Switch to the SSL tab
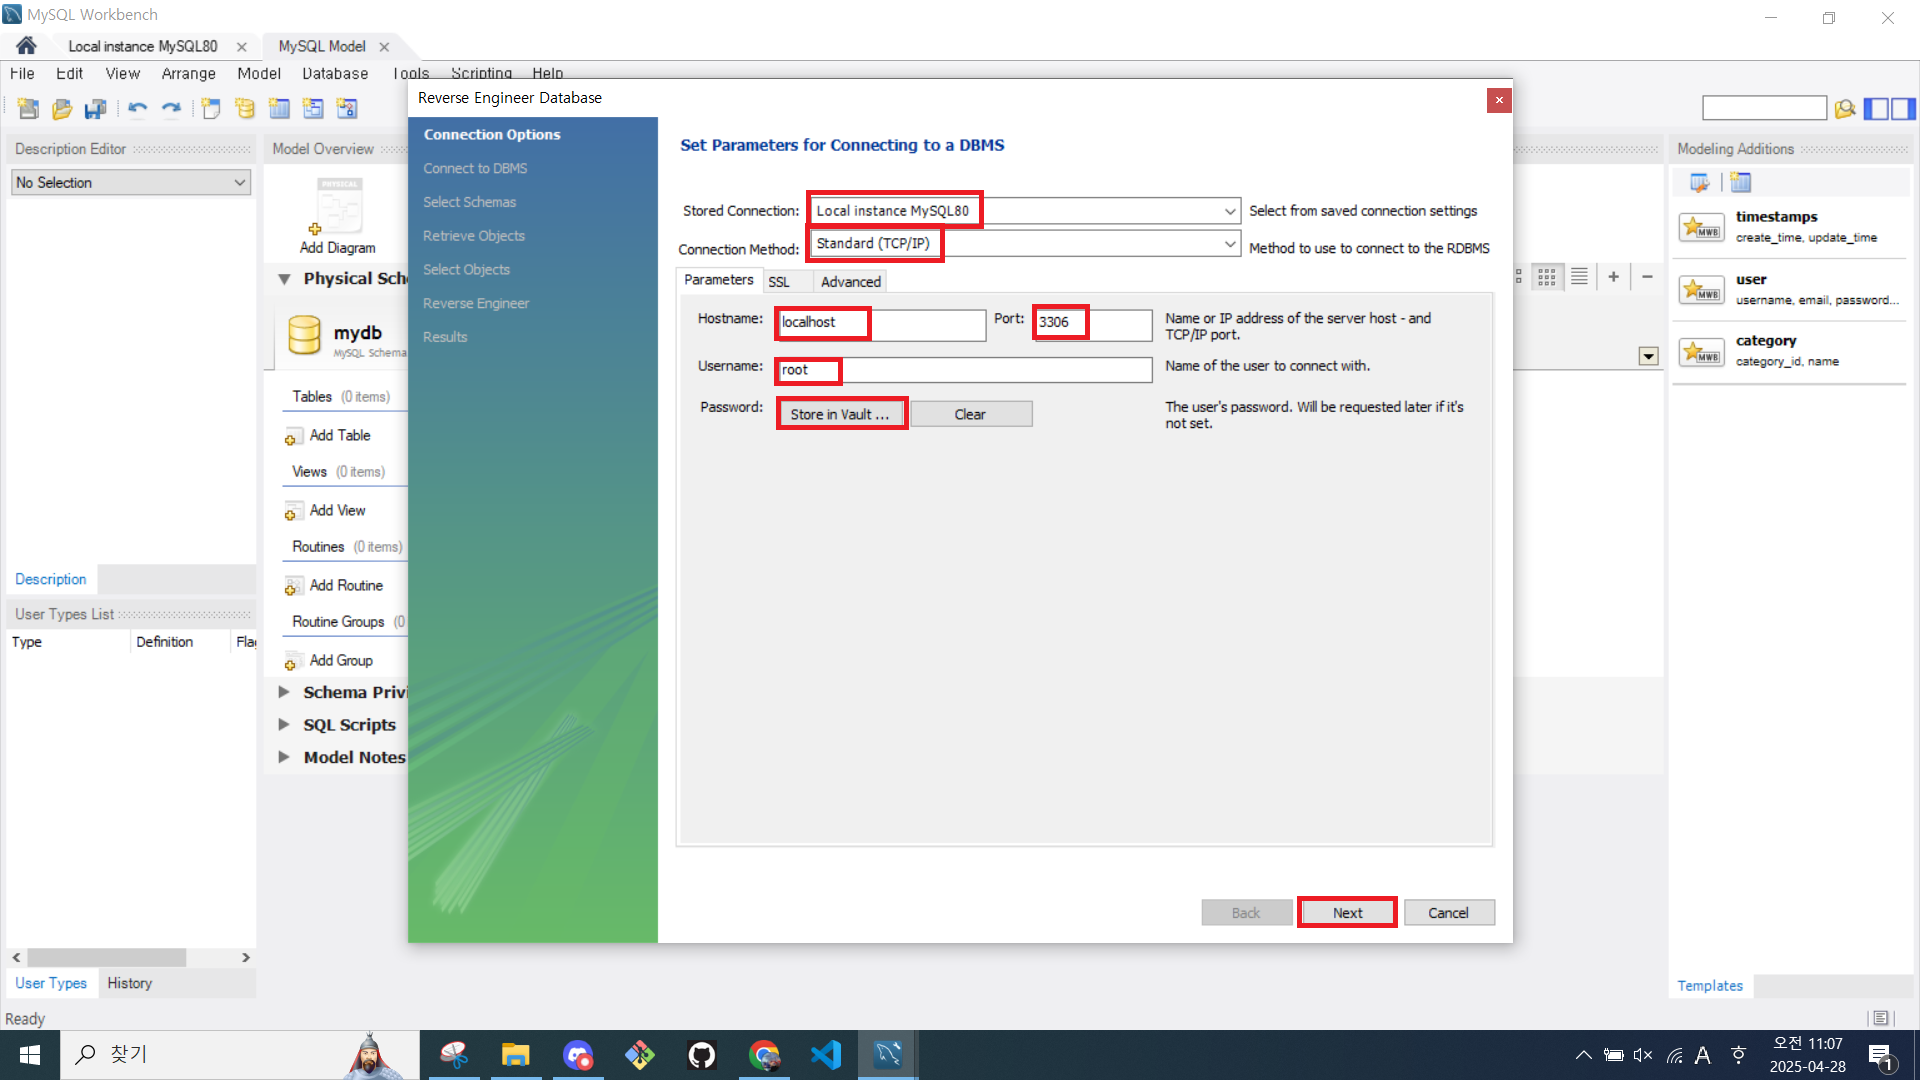 pyautogui.click(x=779, y=282)
